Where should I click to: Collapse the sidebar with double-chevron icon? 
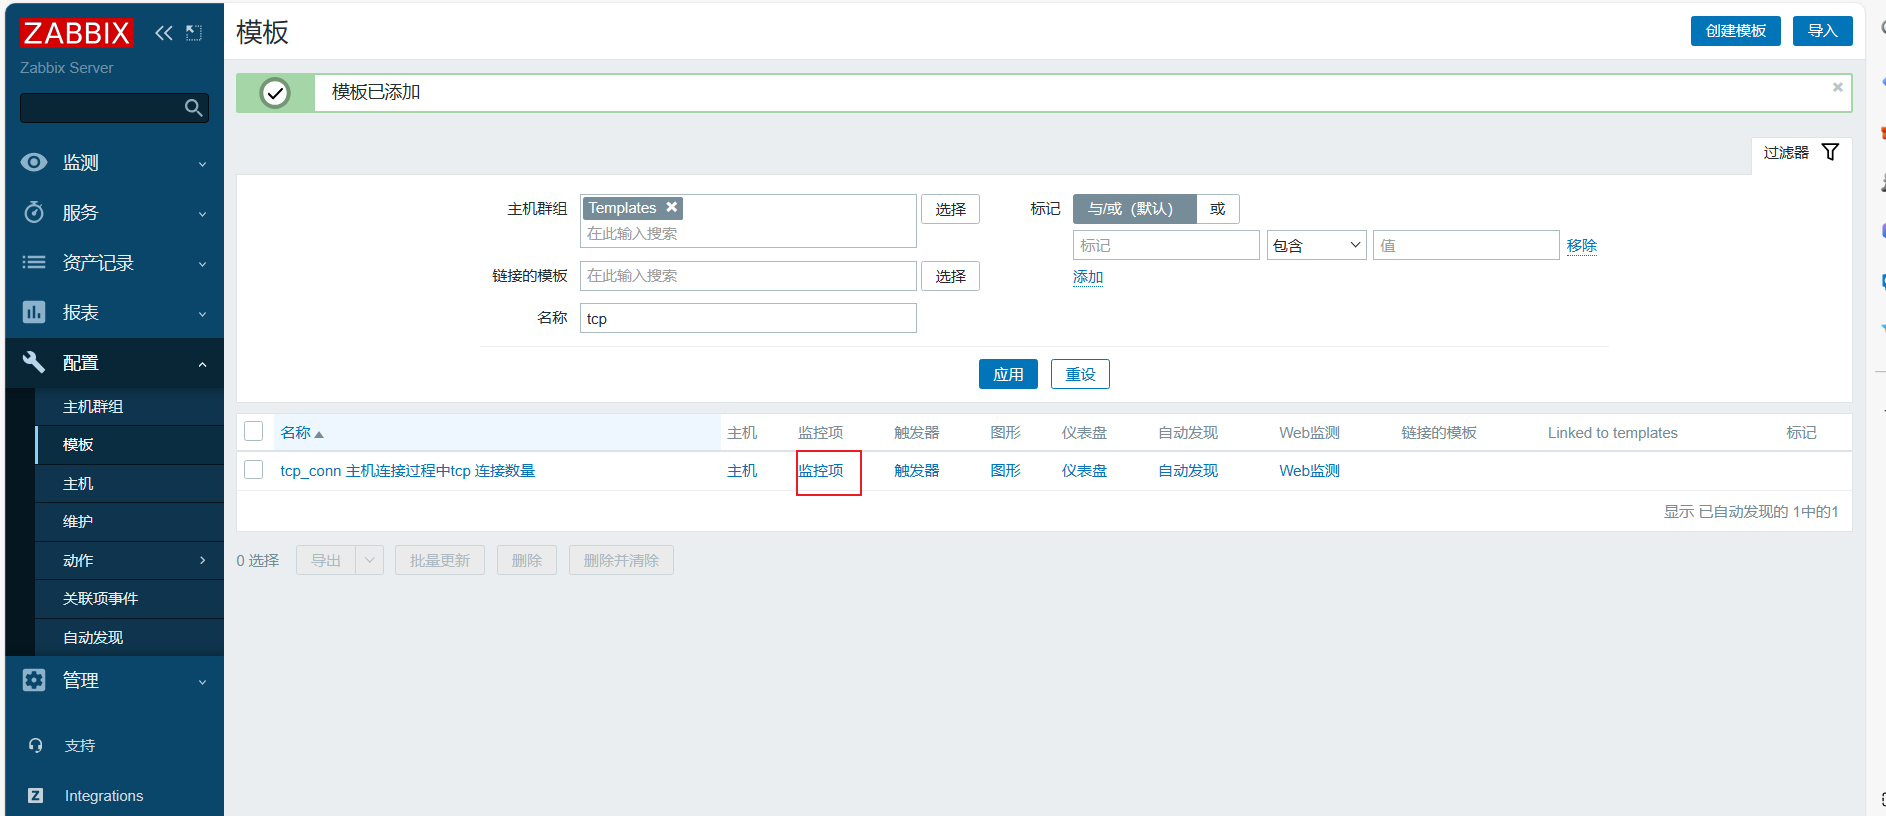point(164,33)
